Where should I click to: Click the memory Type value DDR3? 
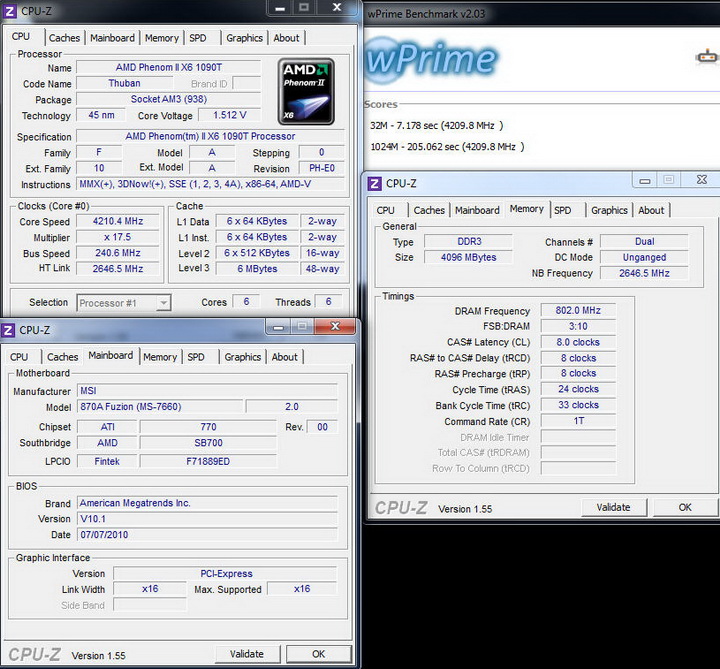click(x=468, y=242)
